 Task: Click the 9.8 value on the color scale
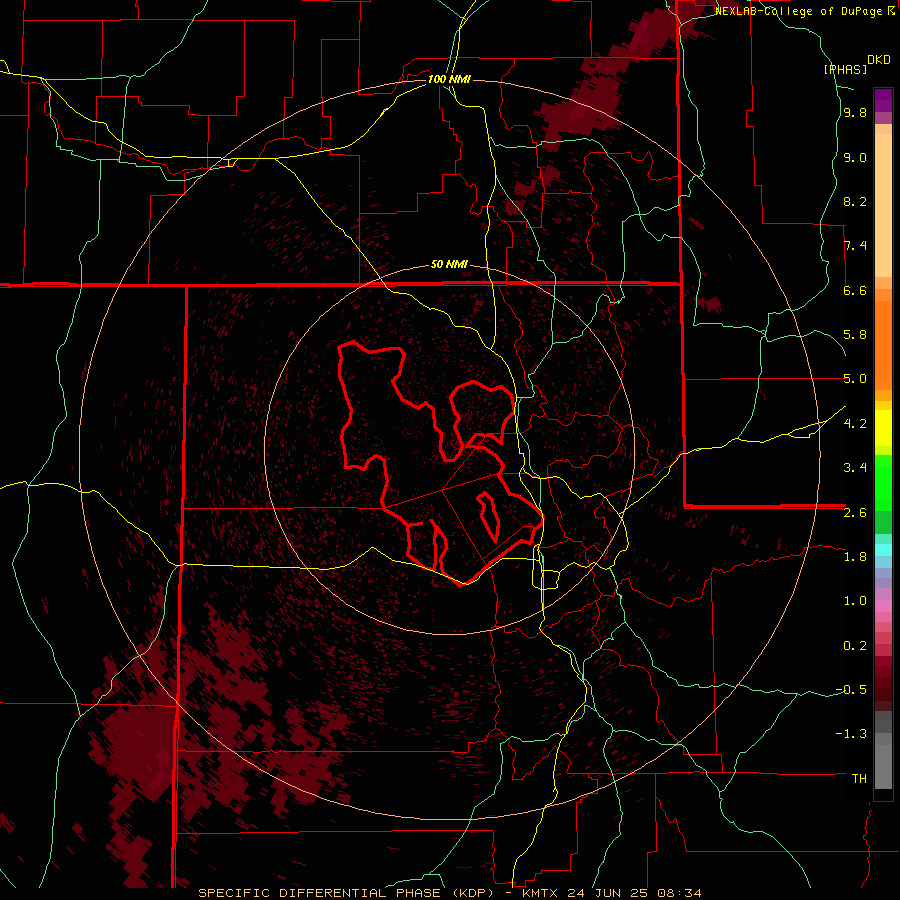(x=855, y=113)
